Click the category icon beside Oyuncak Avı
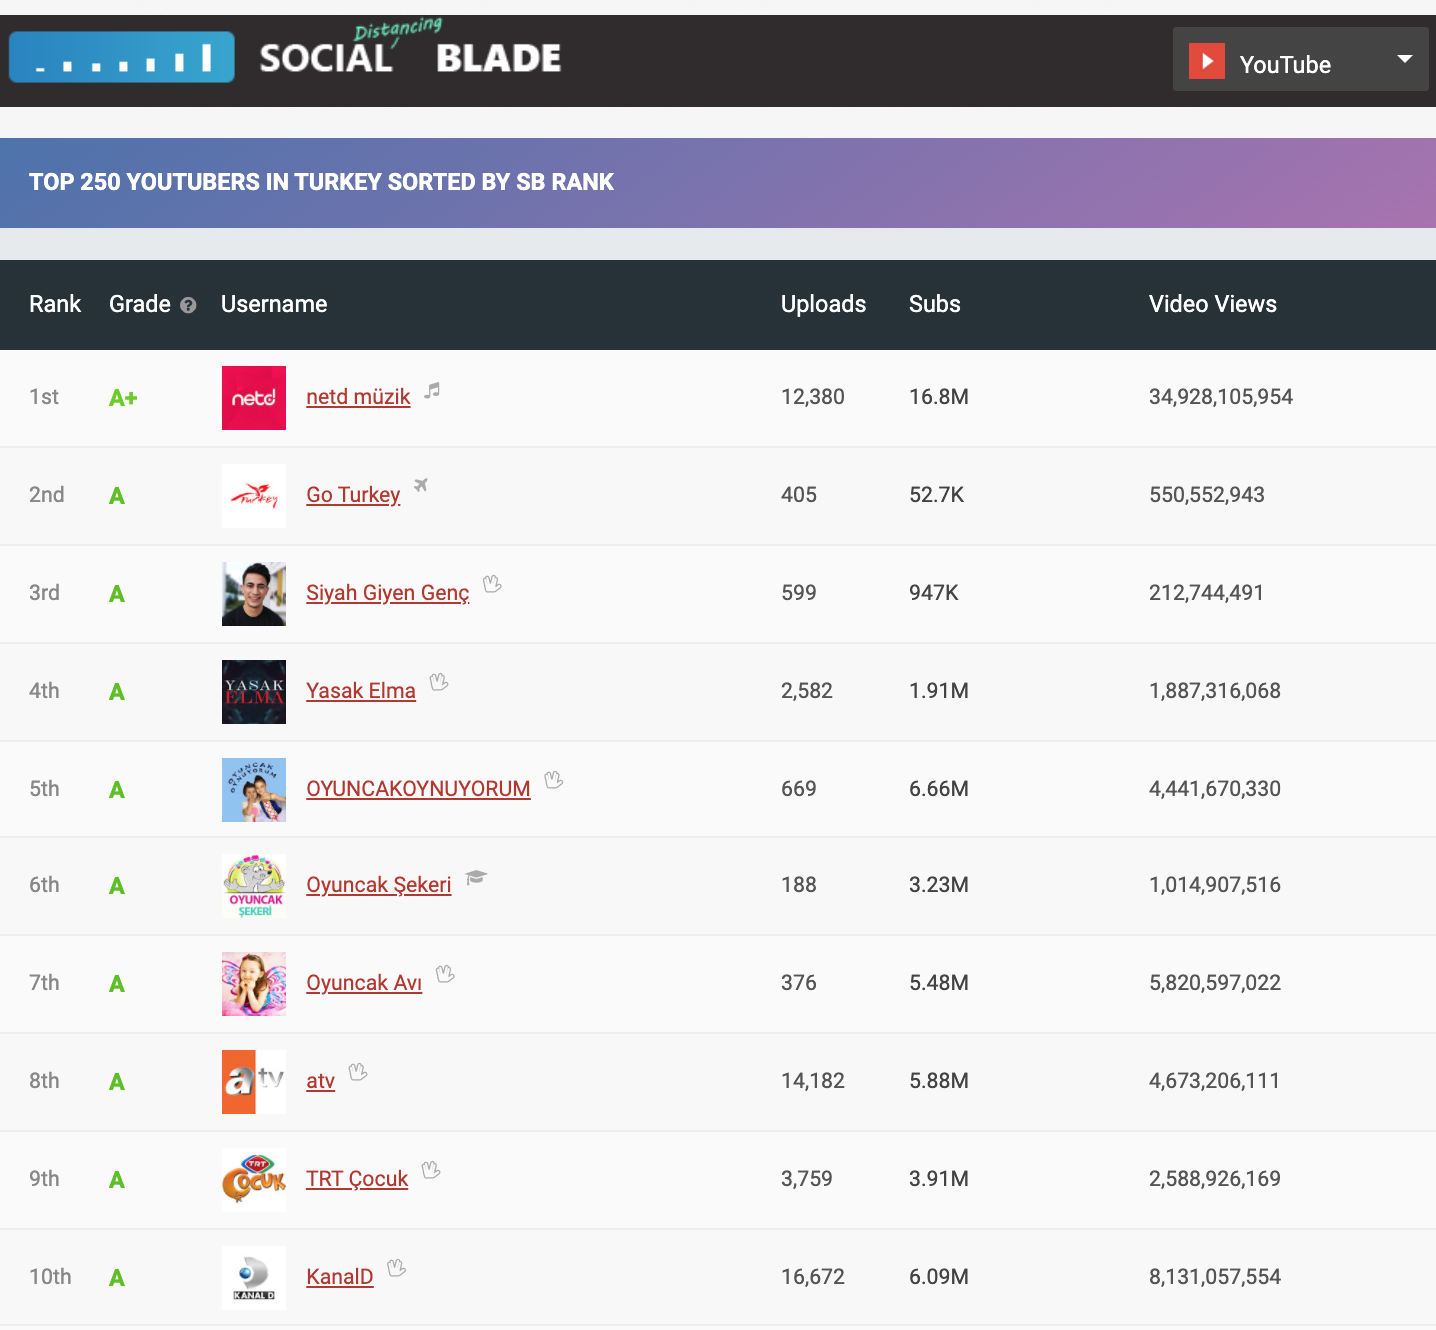 tap(445, 974)
